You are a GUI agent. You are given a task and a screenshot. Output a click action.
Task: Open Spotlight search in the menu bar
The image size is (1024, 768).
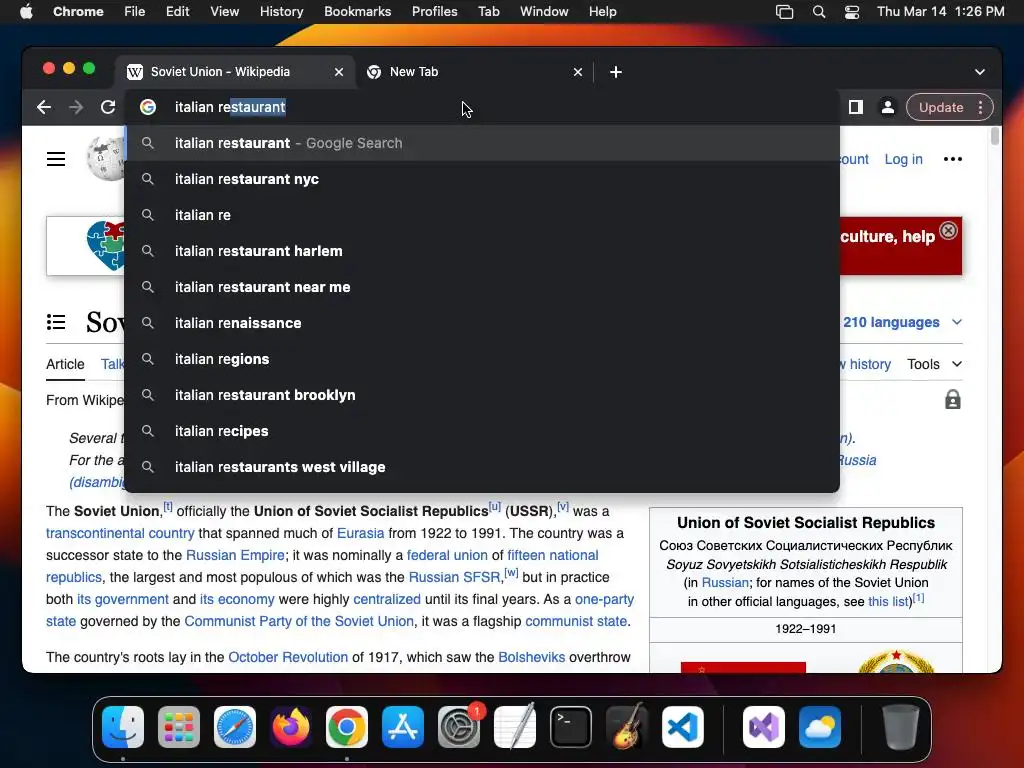pos(818,12)
